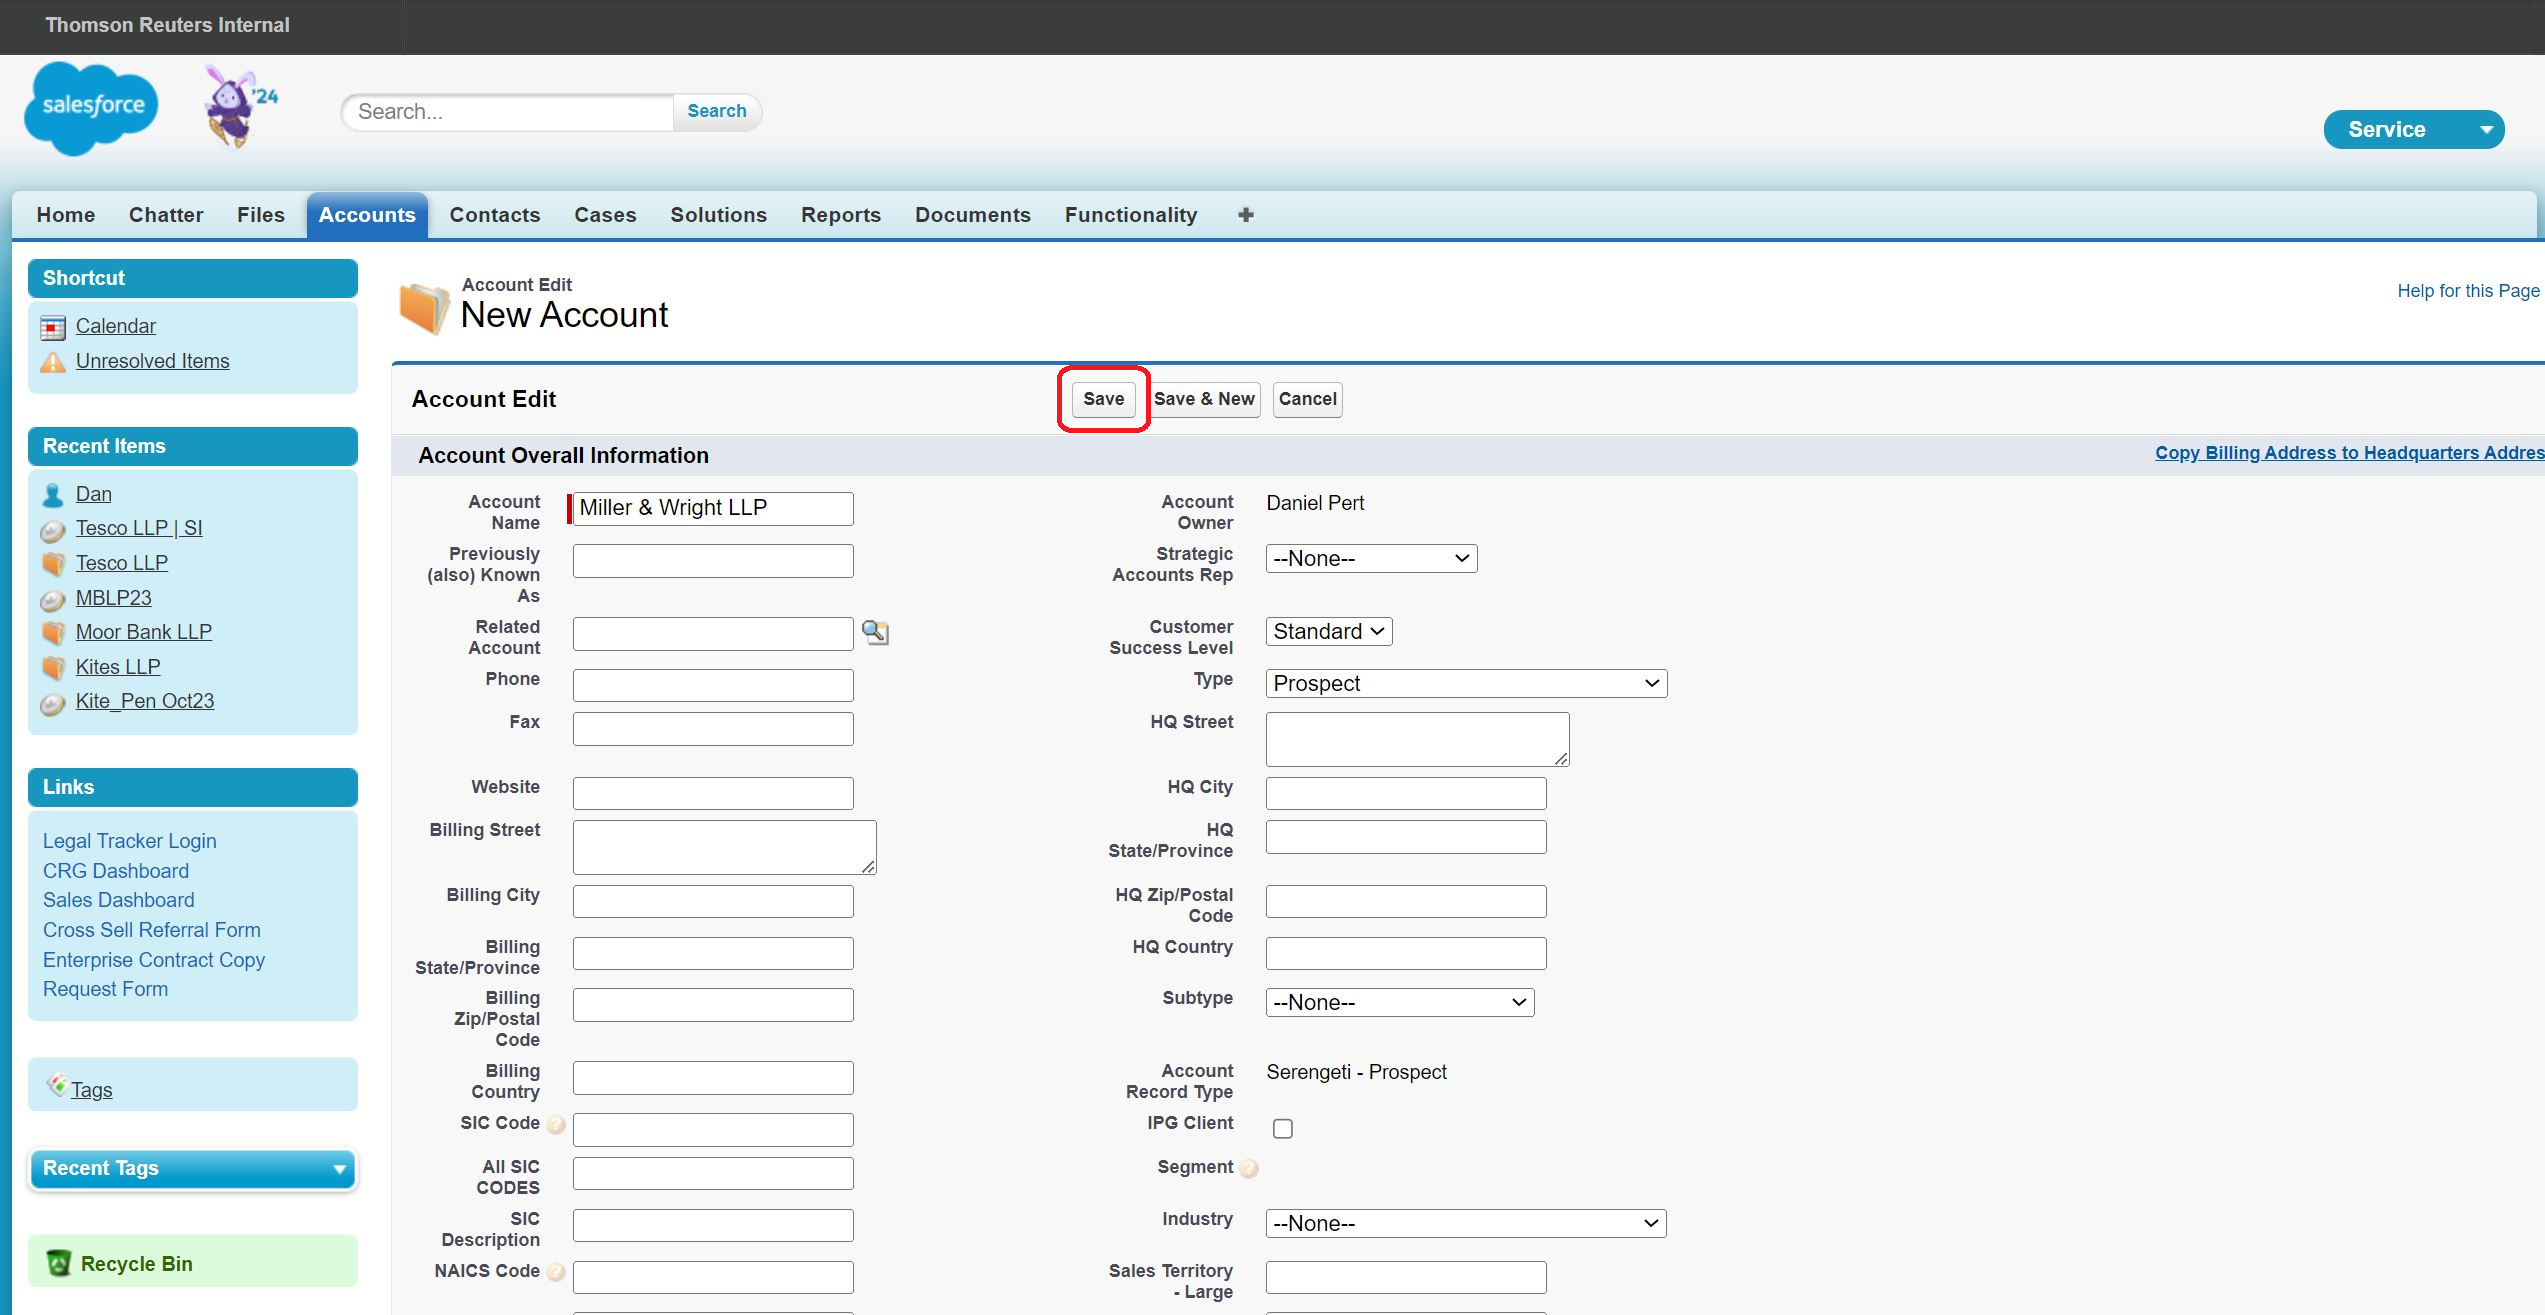2545x1315 pixels.
Task: Open the Related Account lookup magnifier
Action: click(875, 632)
